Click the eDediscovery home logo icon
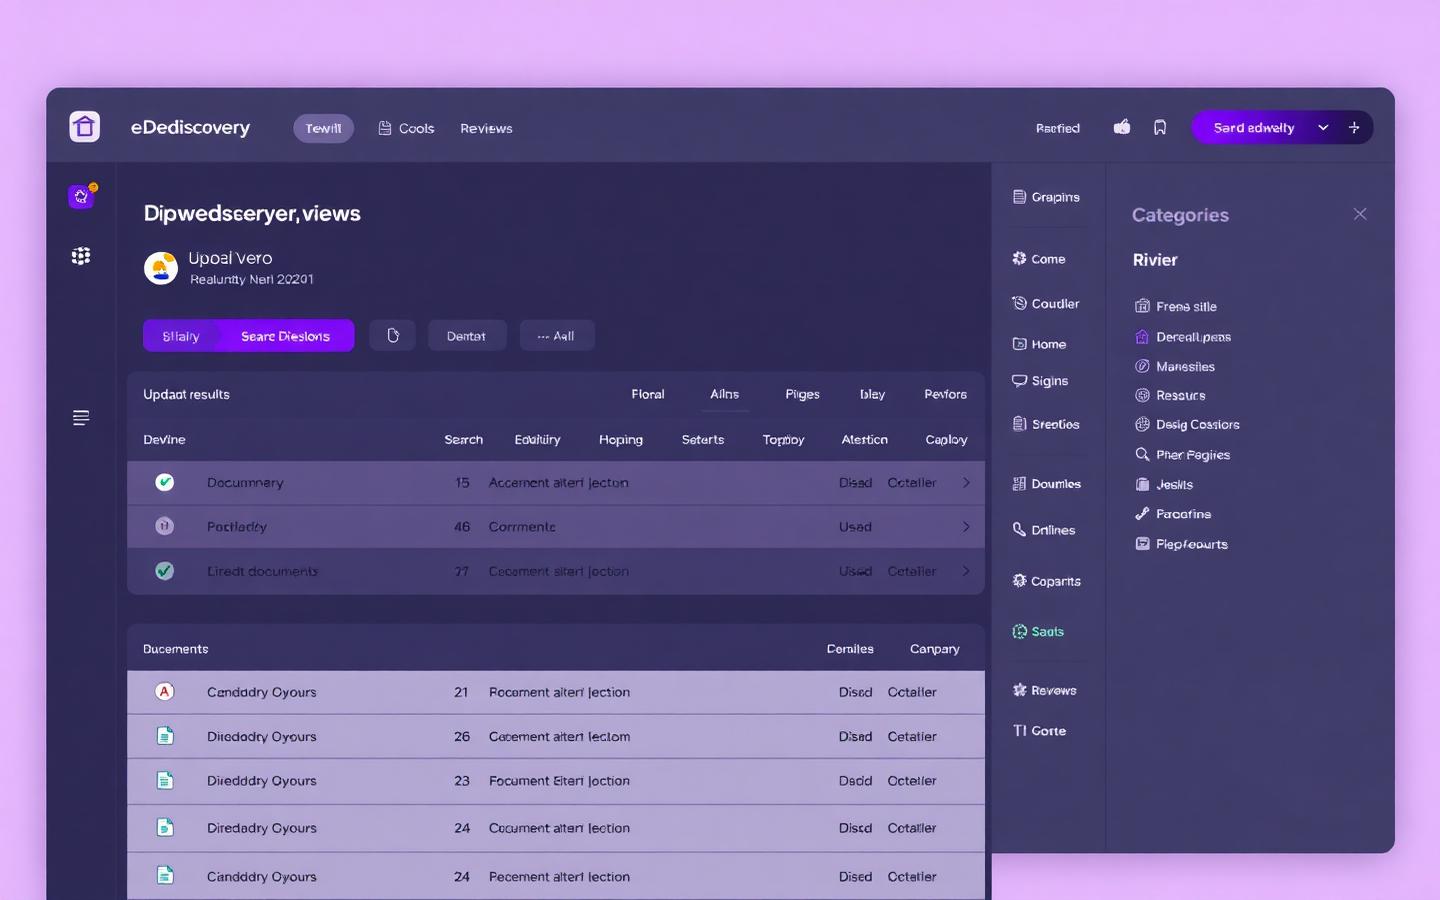Screen dimensions: 1440x900 [85, 127]
